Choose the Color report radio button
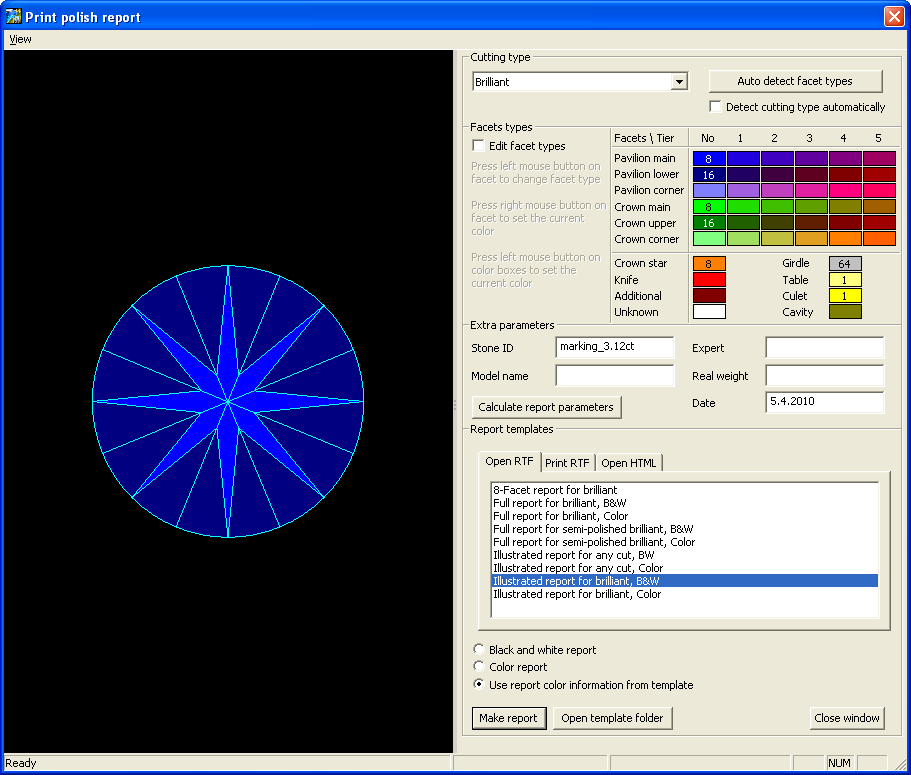The height and width of the screenshot is (775, 911). pos(479,667)
